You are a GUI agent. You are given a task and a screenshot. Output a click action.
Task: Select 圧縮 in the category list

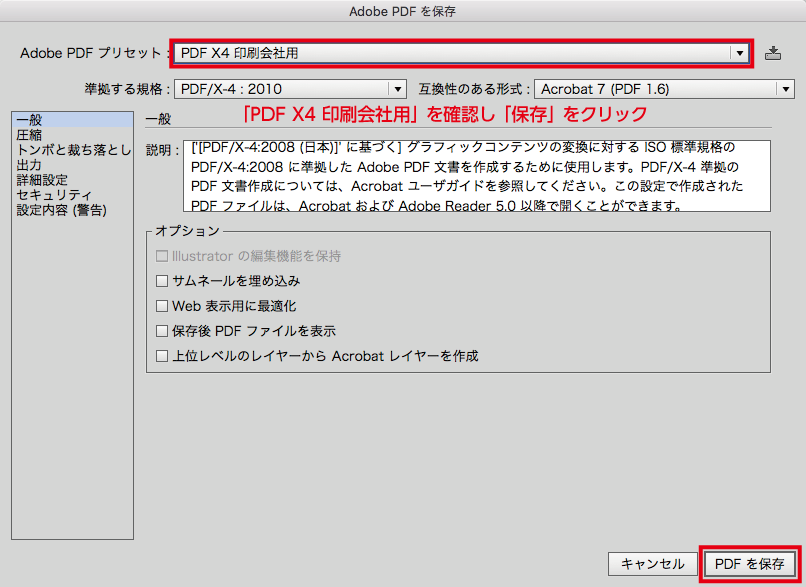tap(30, 135)
